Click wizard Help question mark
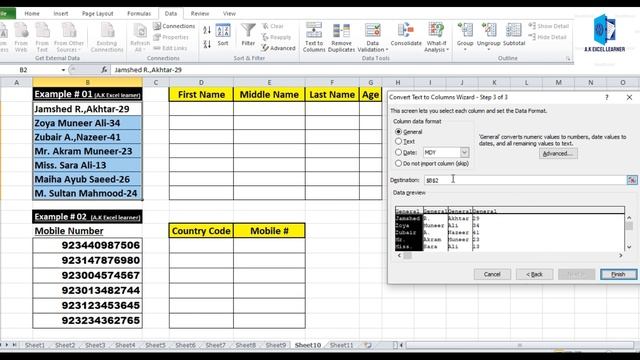The height and width of the screenshot is (360, 640). [x=607, y=97]
